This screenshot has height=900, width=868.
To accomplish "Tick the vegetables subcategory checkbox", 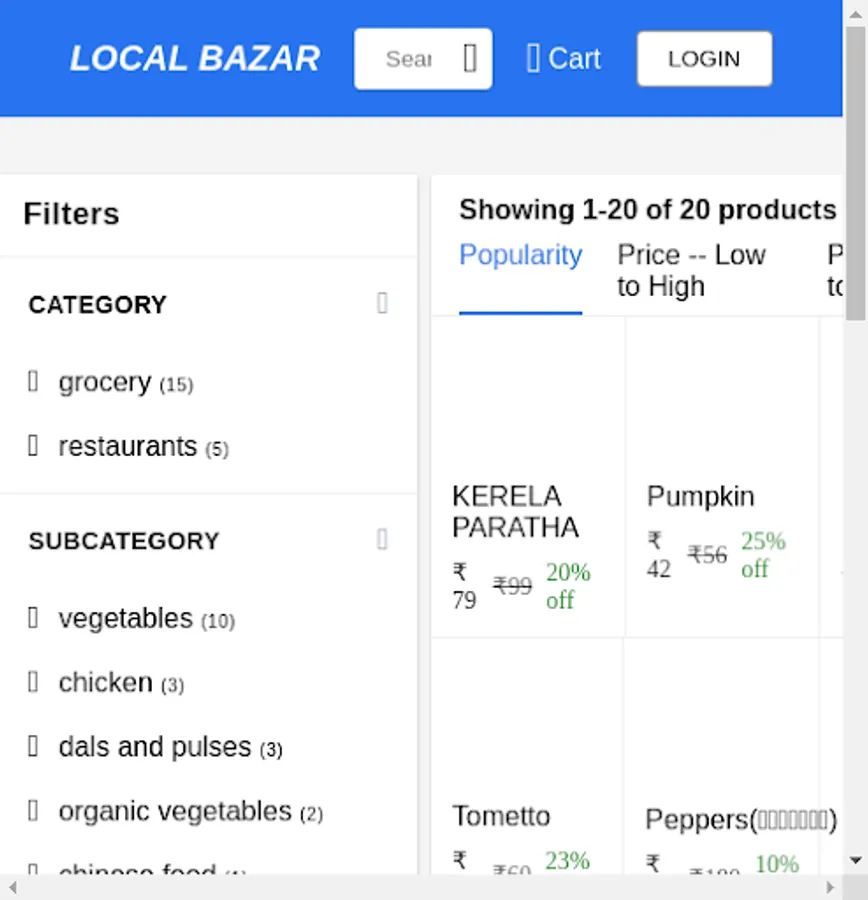I will coord(33,618).
